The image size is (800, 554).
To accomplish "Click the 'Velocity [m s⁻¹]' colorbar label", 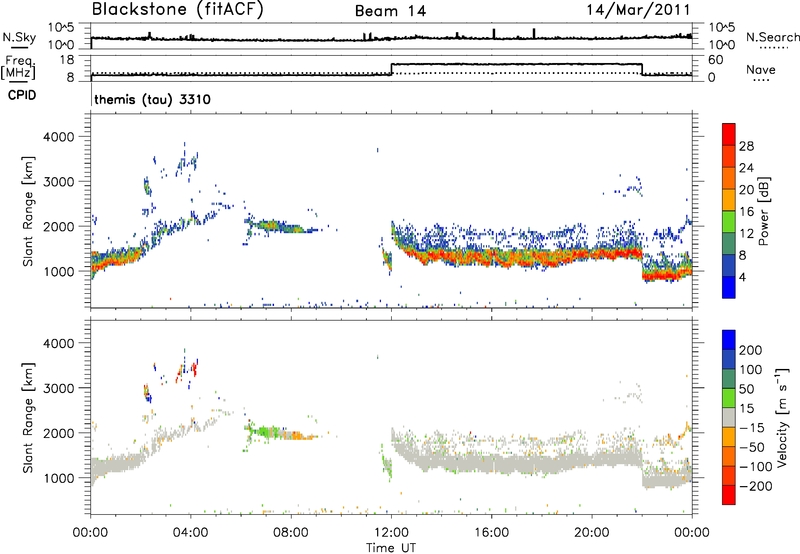I will point(782,417).
